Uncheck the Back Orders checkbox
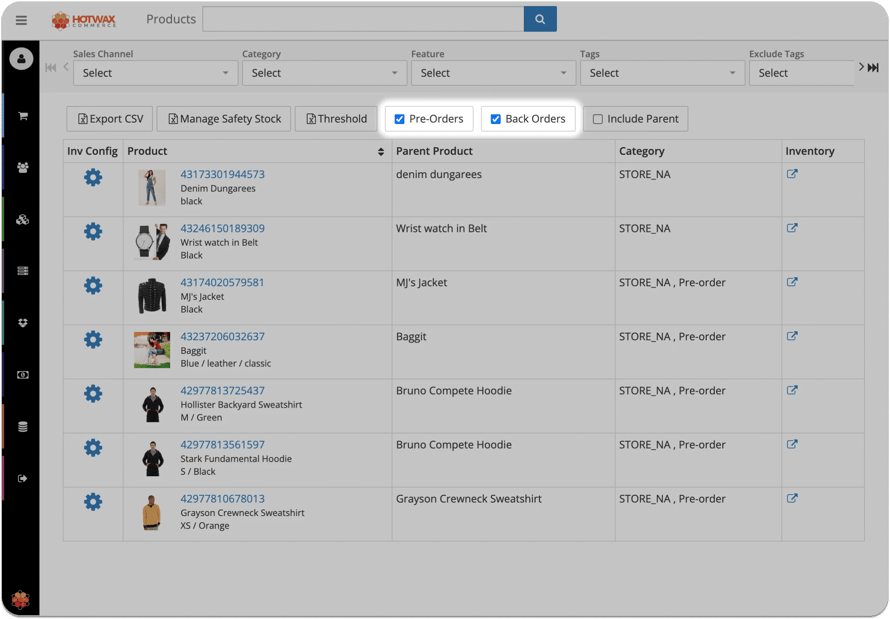 click(496, 119)
